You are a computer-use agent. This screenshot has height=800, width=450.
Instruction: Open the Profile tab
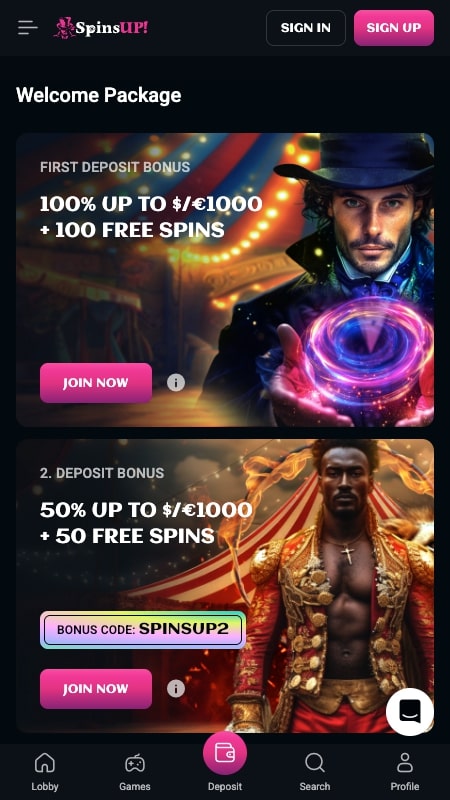pos(405,771)
